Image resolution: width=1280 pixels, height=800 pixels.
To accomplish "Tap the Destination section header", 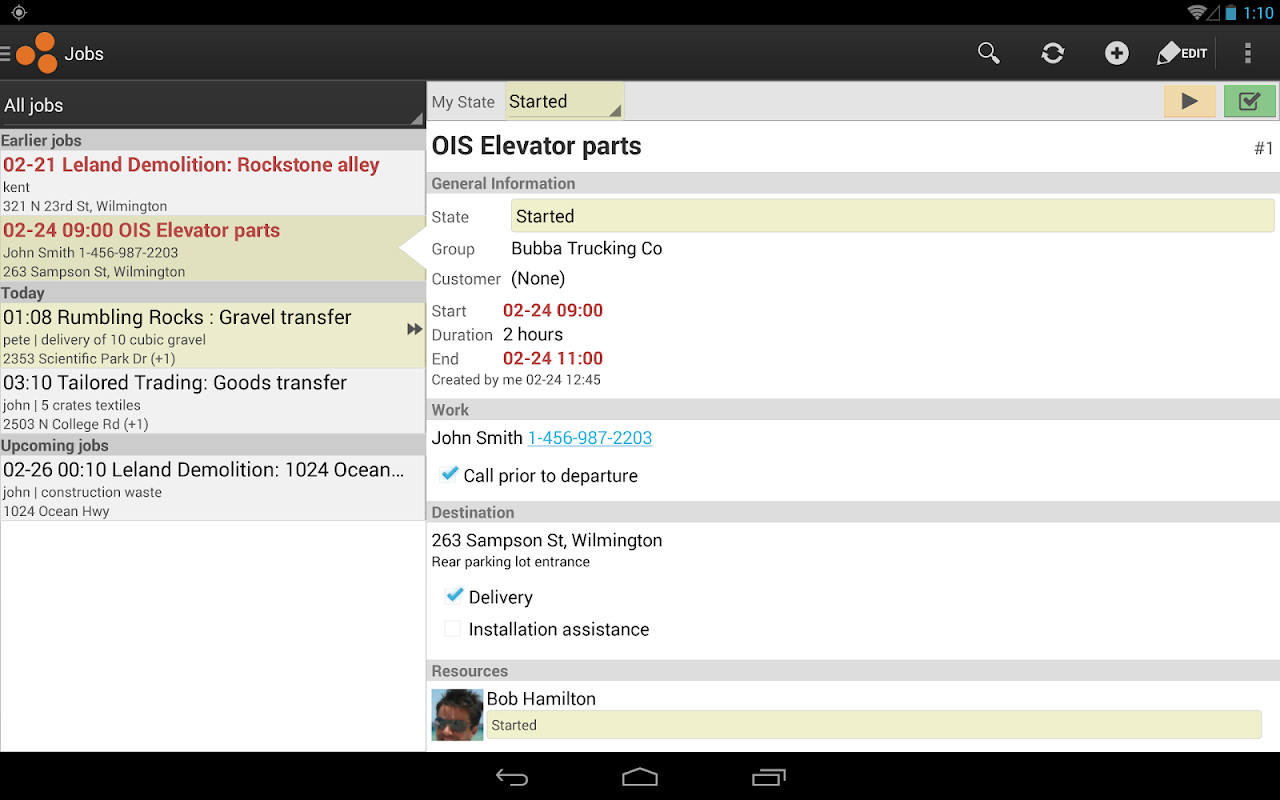I will point(853,512).
